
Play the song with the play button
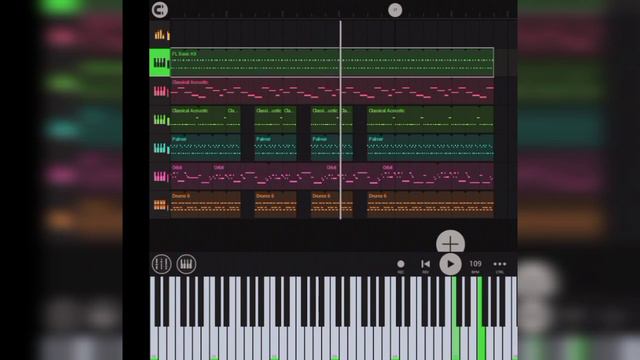450,264
